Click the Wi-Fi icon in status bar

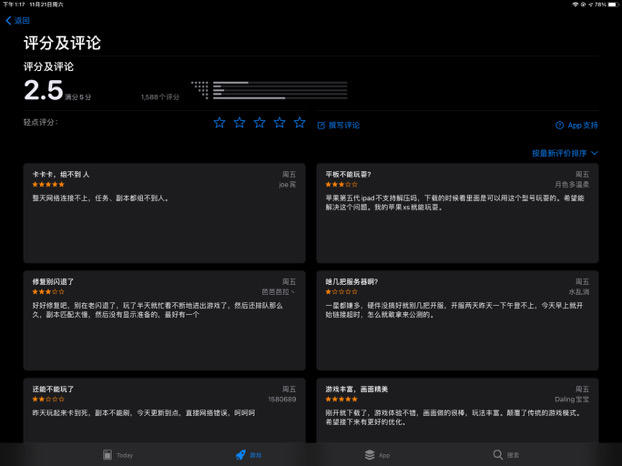click(x=575, y=4)
